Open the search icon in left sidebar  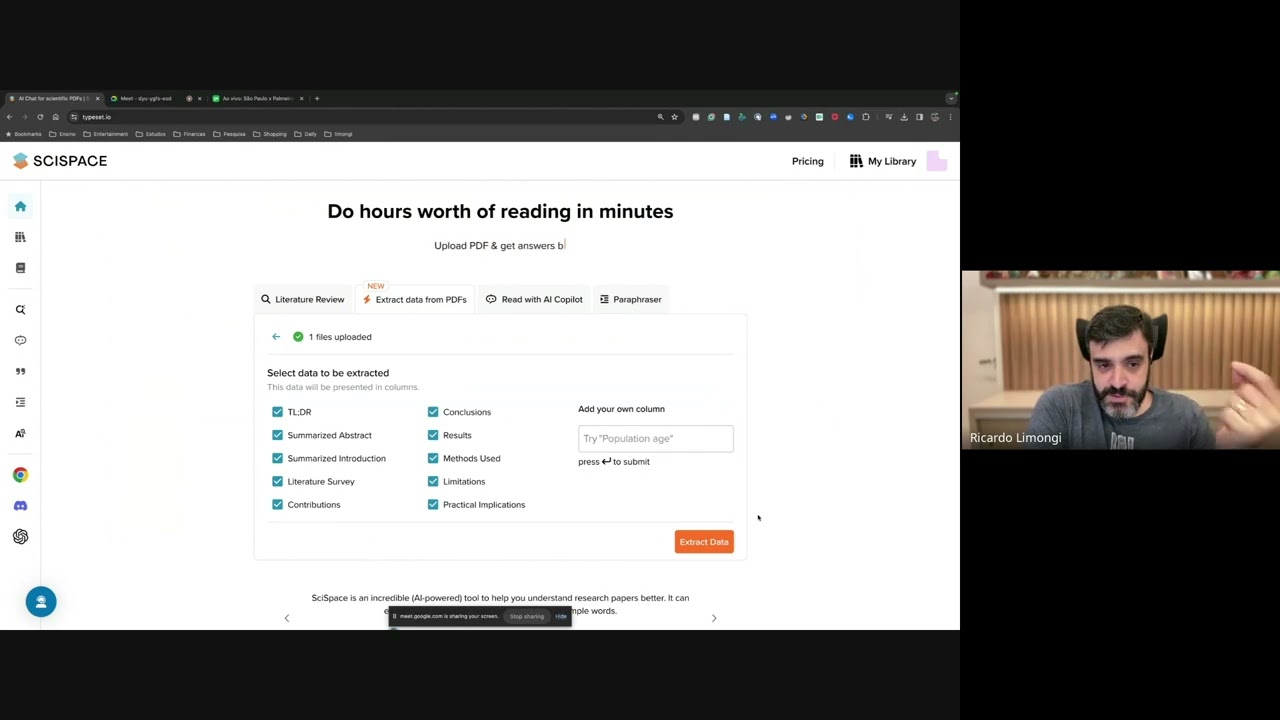click(x=20, y=310)
